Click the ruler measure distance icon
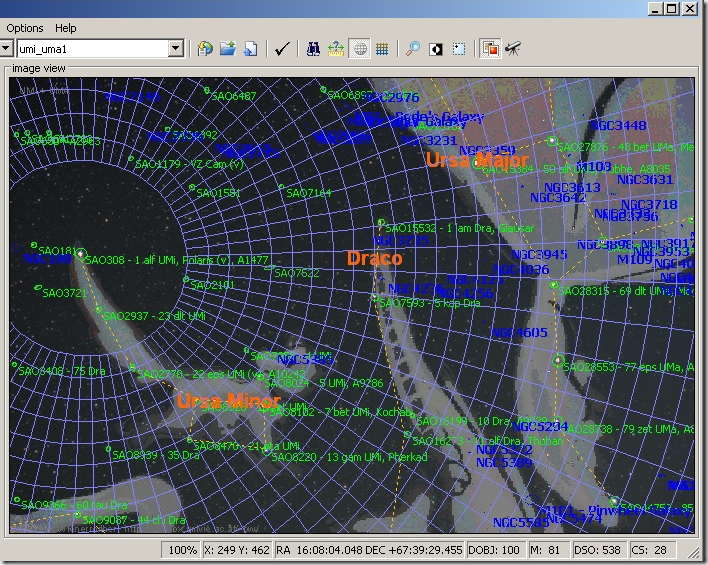This screenshot has height=565, width=708. coord(336,48)
